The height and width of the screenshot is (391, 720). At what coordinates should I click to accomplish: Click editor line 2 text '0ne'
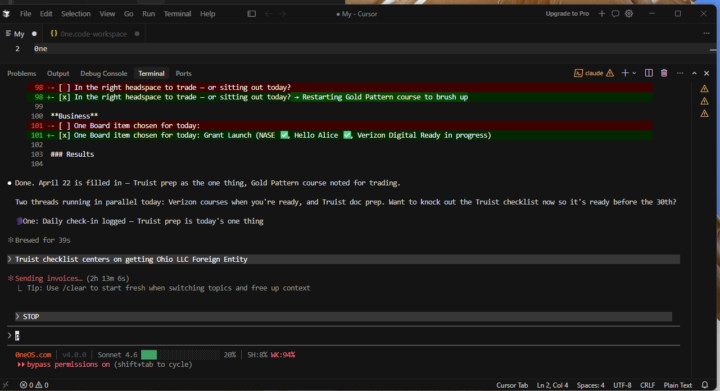pyautogui.click(x=40, y=49)
